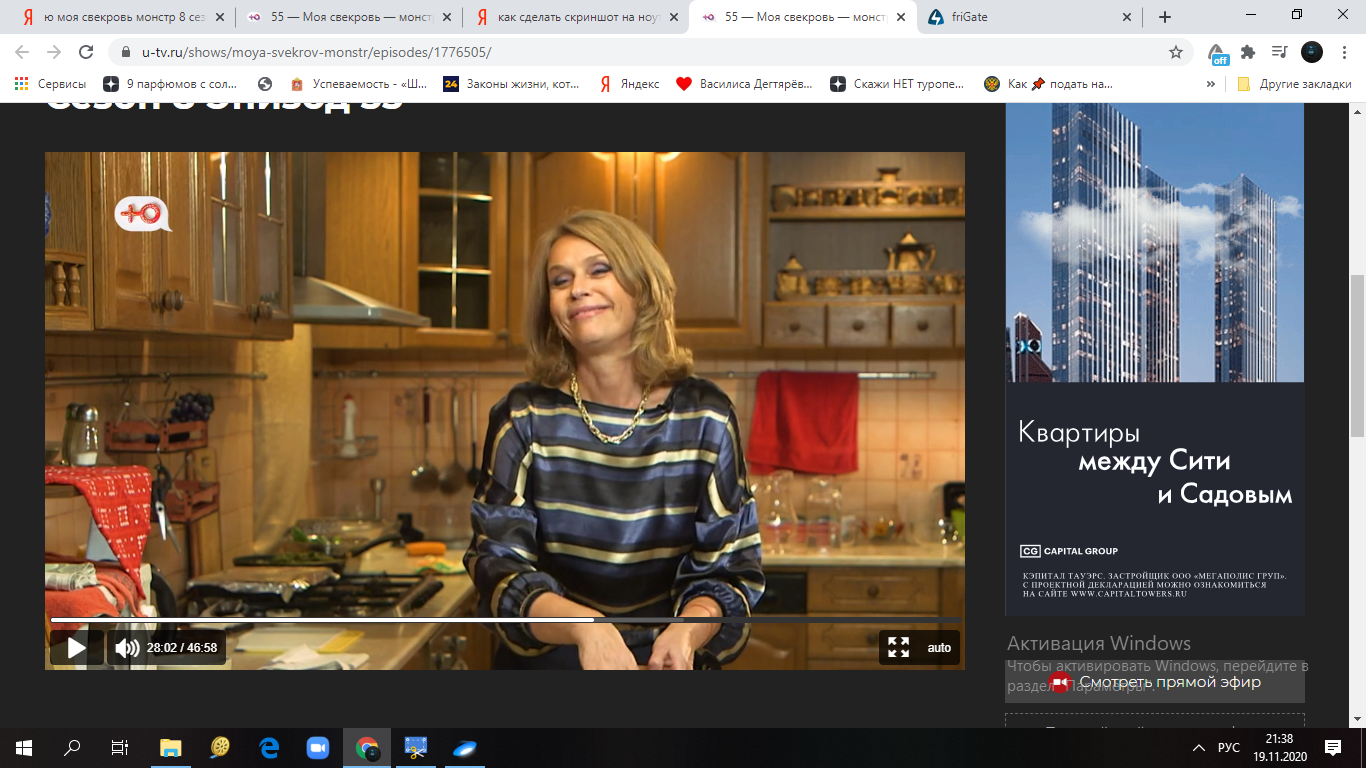Viewport: 1366px width, 768px height.
Task: Close the 'как сделать скриншот' tab
Action: (x=672, y=17)
